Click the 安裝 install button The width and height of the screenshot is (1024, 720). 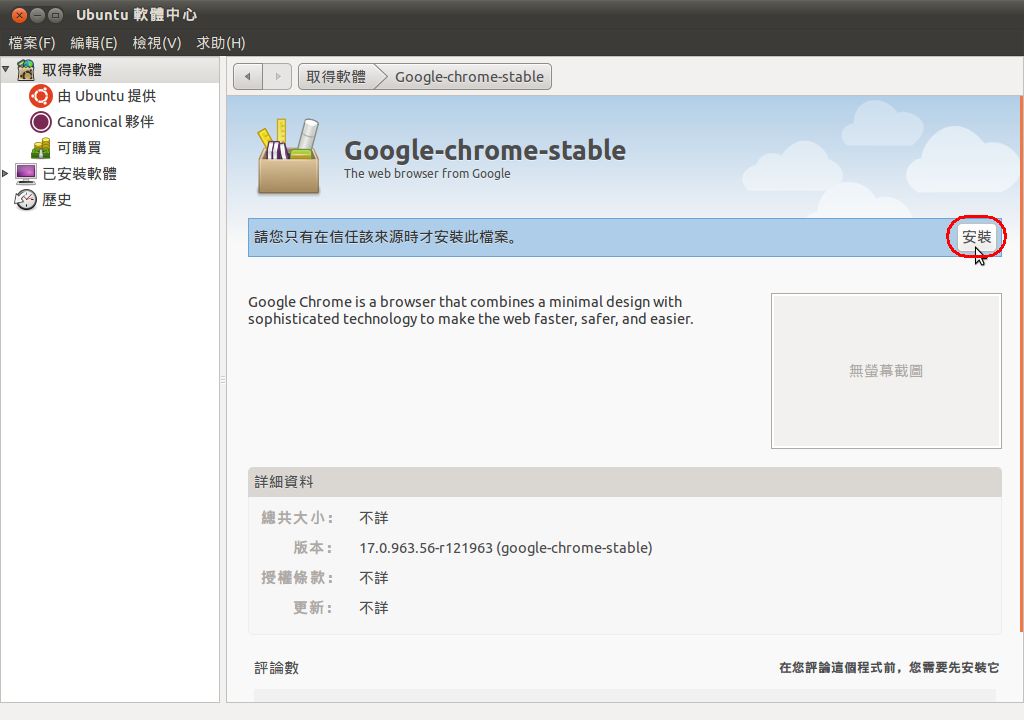click(x=976, y=237)
